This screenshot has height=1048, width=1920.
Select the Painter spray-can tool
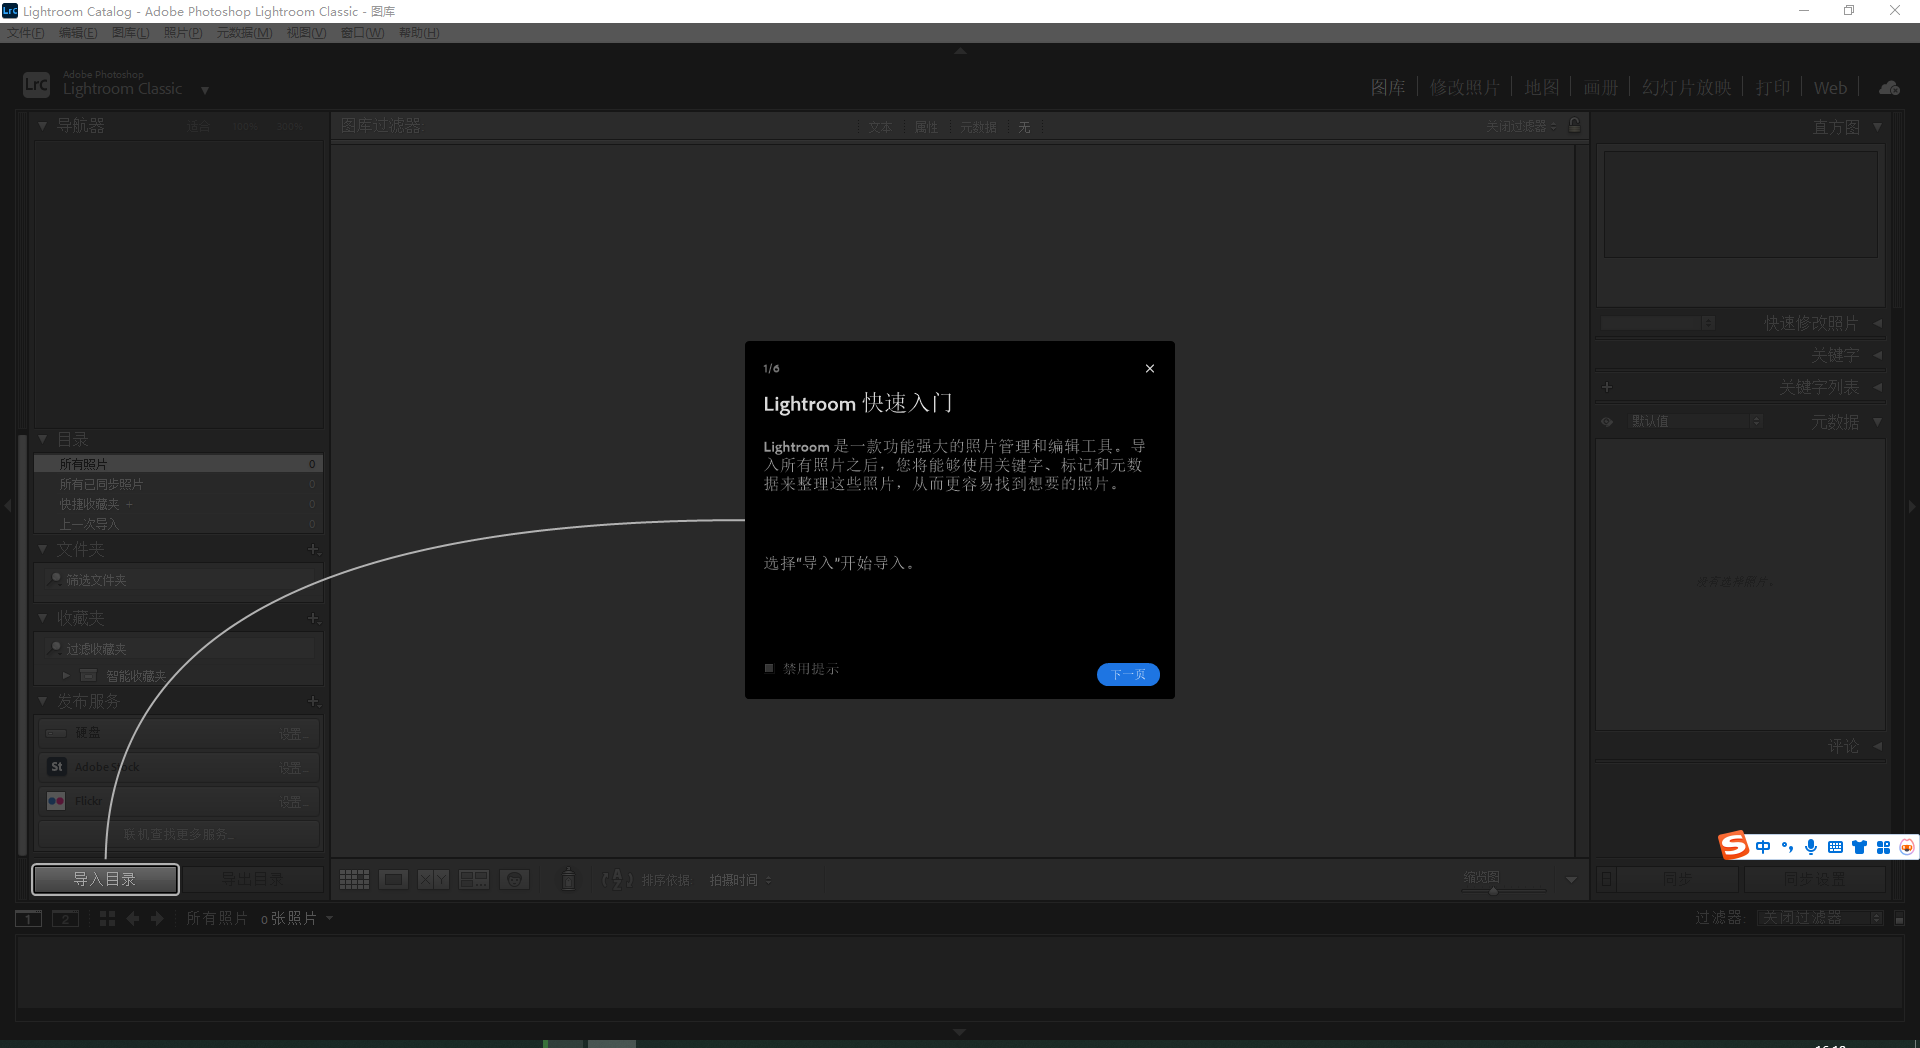click(x=567, y=879)
